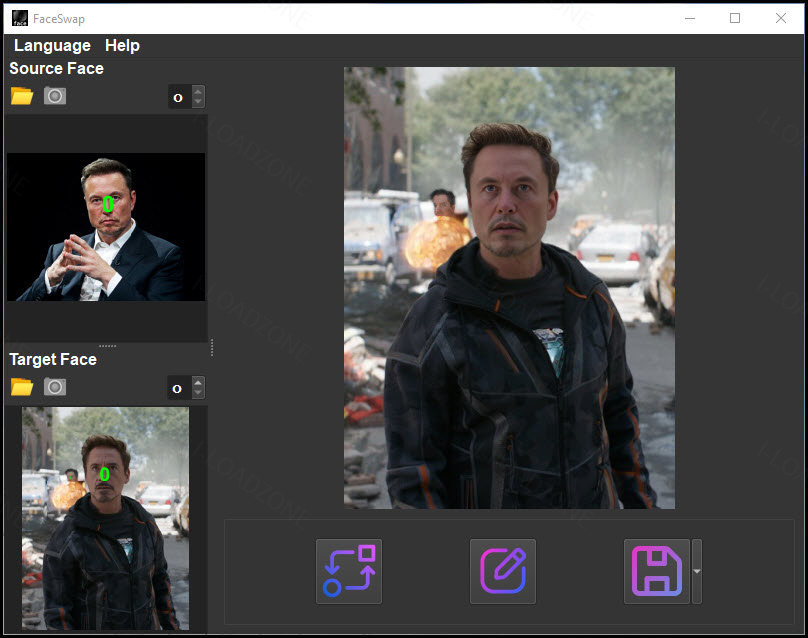808x638 pixels.
Task: Open the Language menu
Action: pos(52,45)
